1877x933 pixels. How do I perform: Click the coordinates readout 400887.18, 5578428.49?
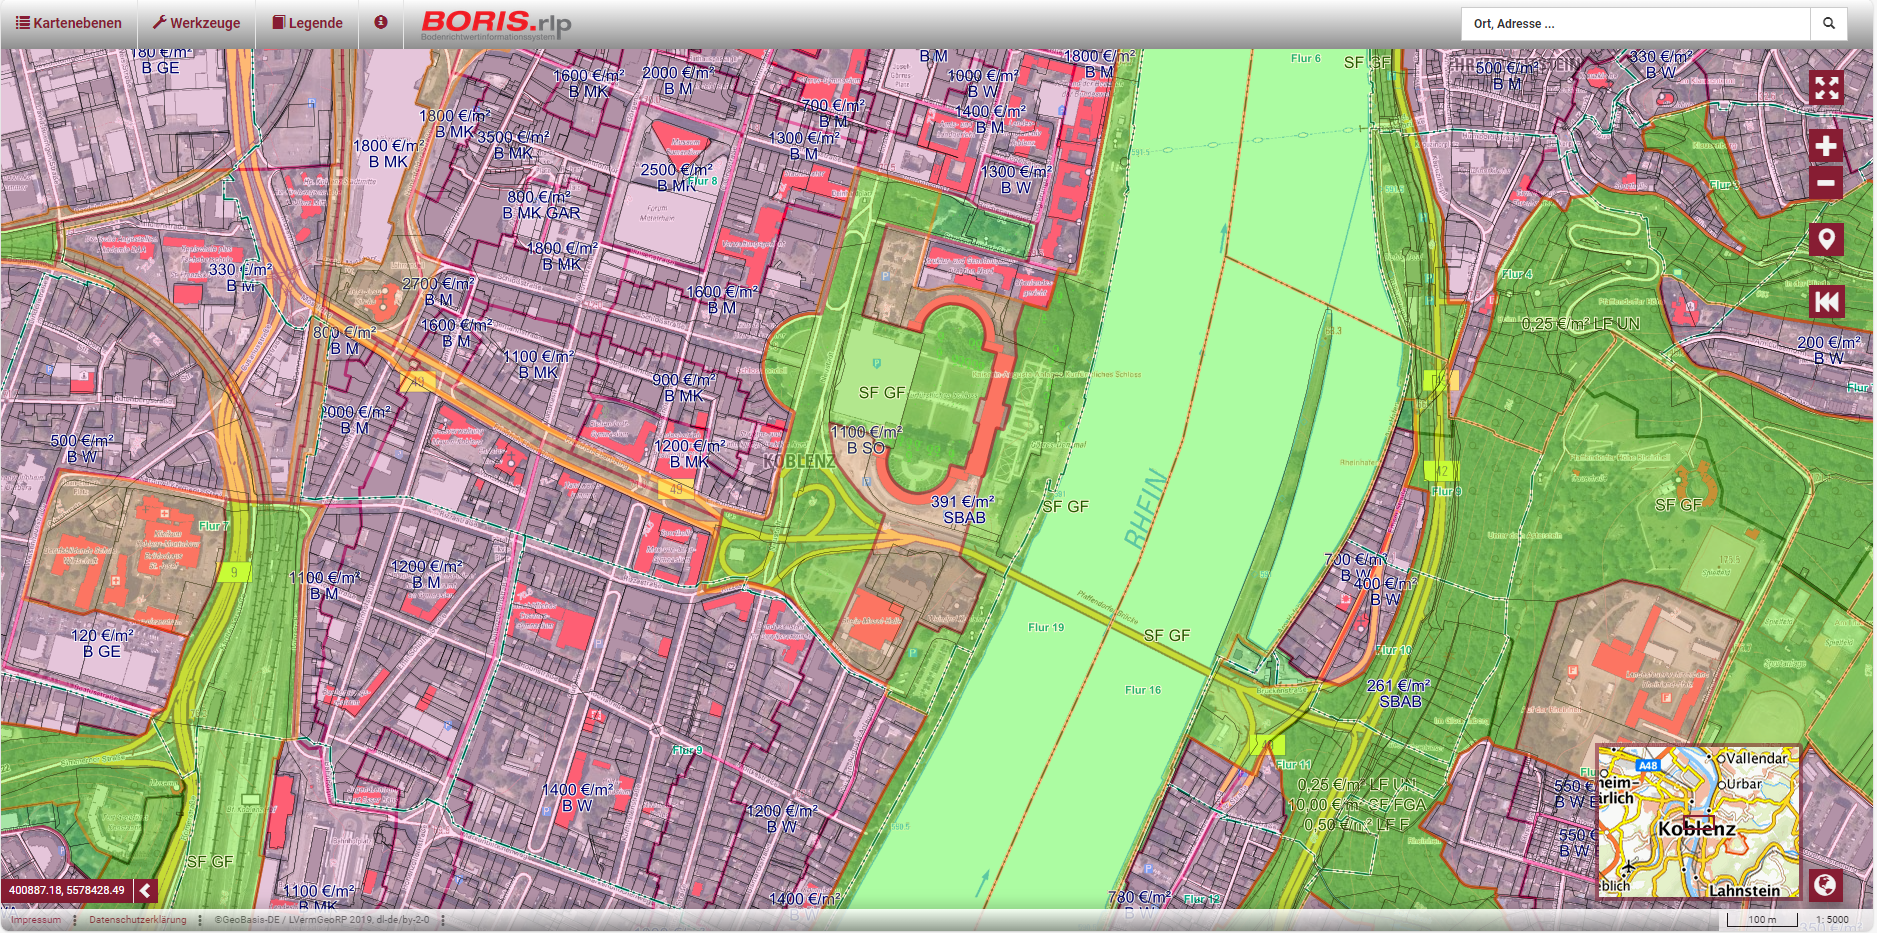(67, 890)
